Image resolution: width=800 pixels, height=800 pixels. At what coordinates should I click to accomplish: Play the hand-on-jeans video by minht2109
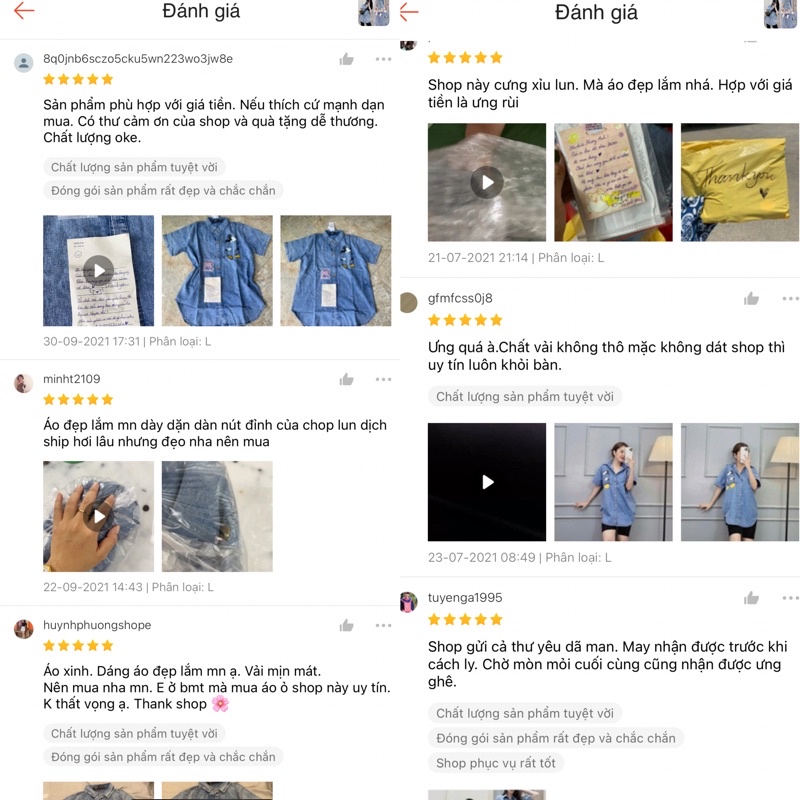point(98,516)
